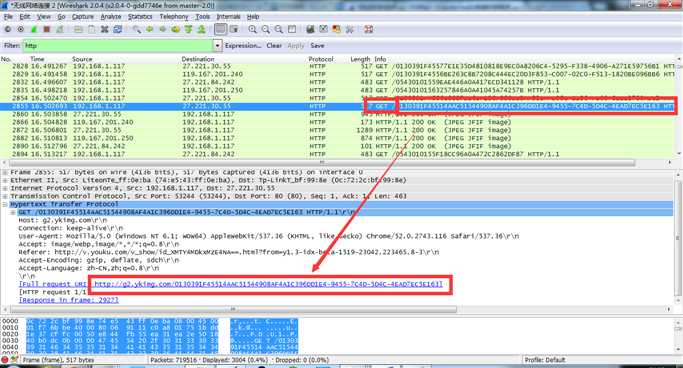Open the Internals menu
This screenshot has height=368, width=683.
coord(228,17)
